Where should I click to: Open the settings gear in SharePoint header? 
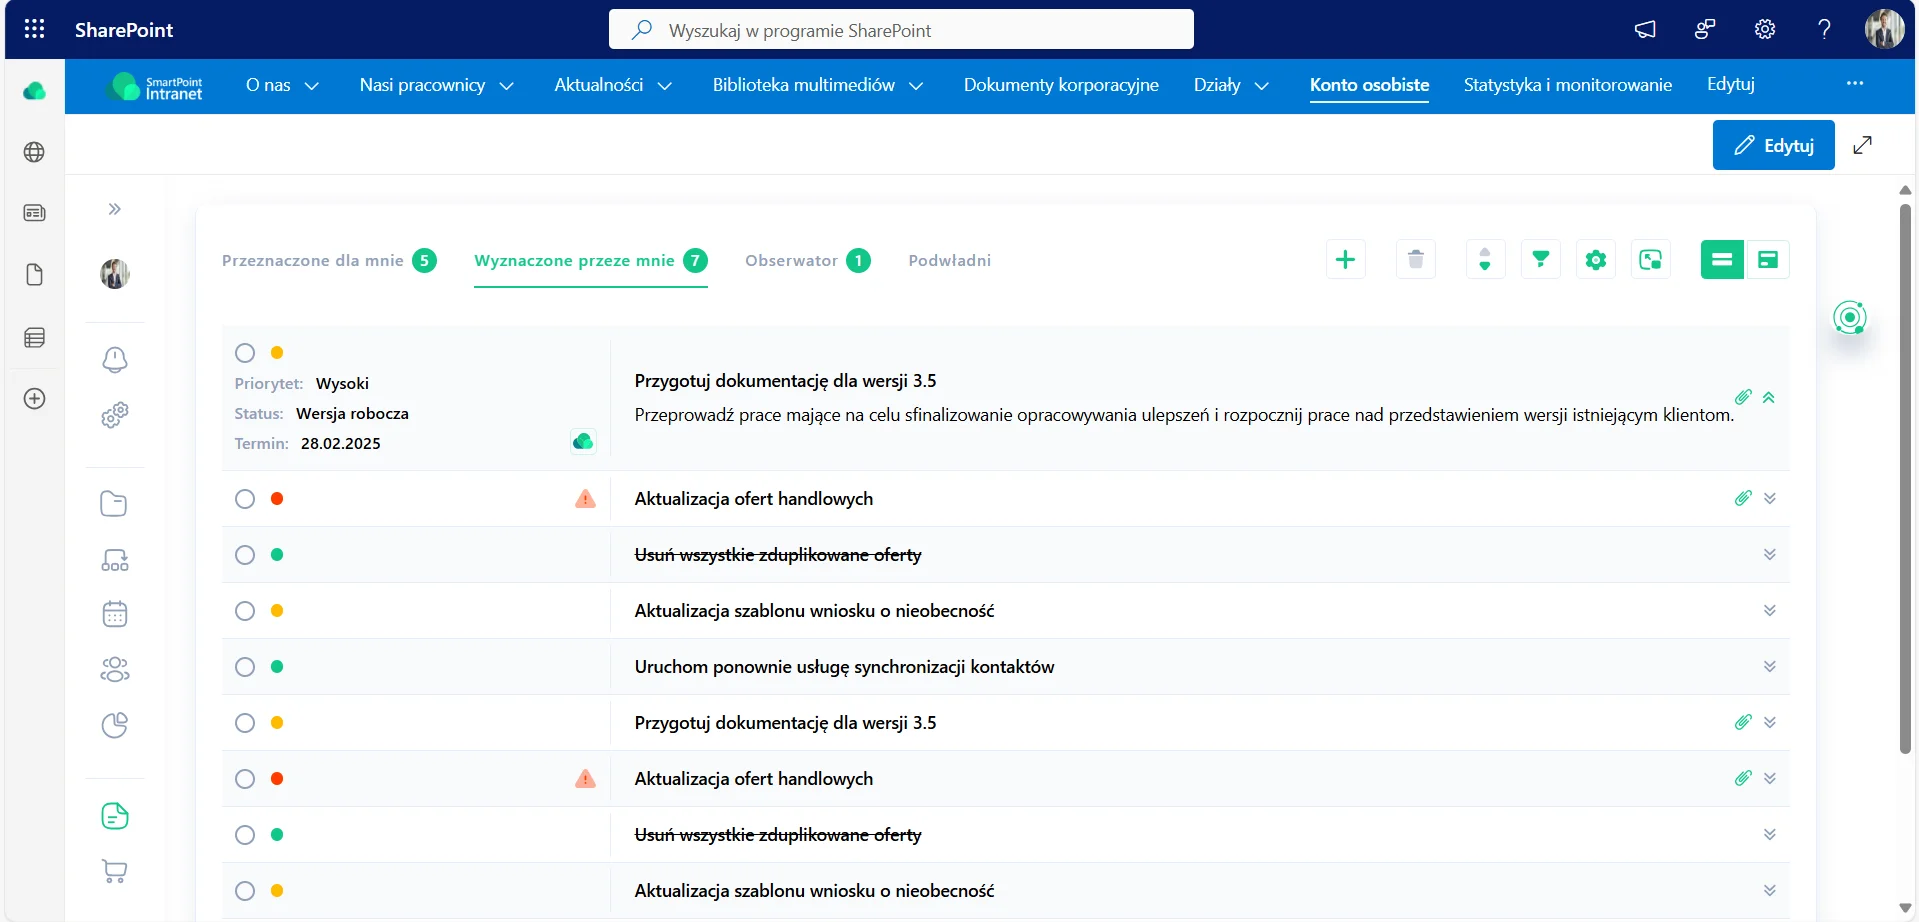tap(1765, 29)
